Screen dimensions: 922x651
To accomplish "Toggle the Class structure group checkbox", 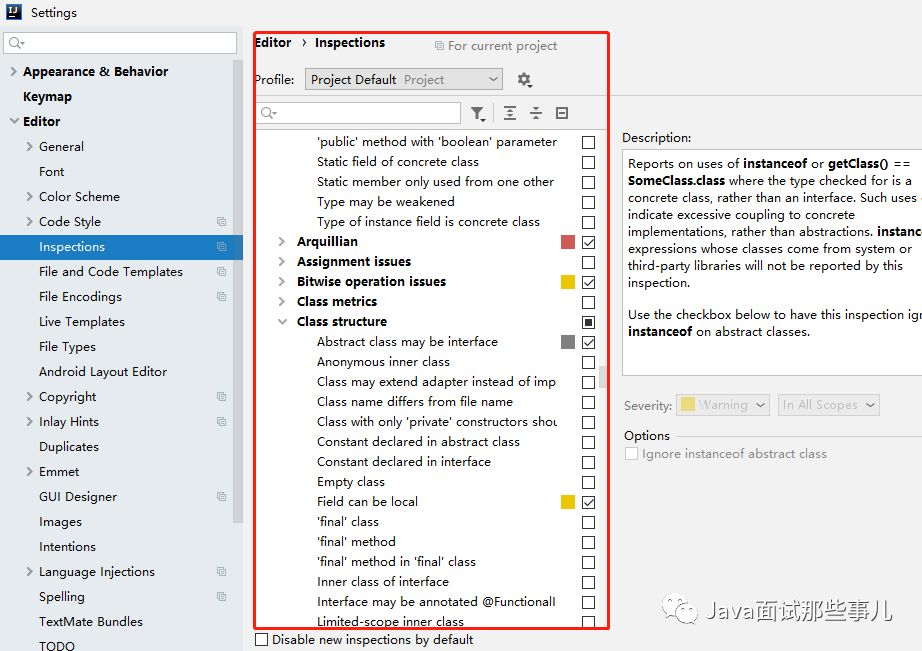I will point(588,322).
